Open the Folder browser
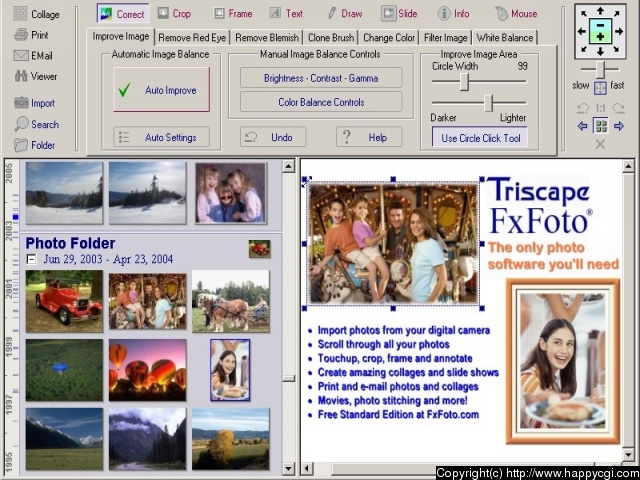640x480 pixels. tap(34, 145)
